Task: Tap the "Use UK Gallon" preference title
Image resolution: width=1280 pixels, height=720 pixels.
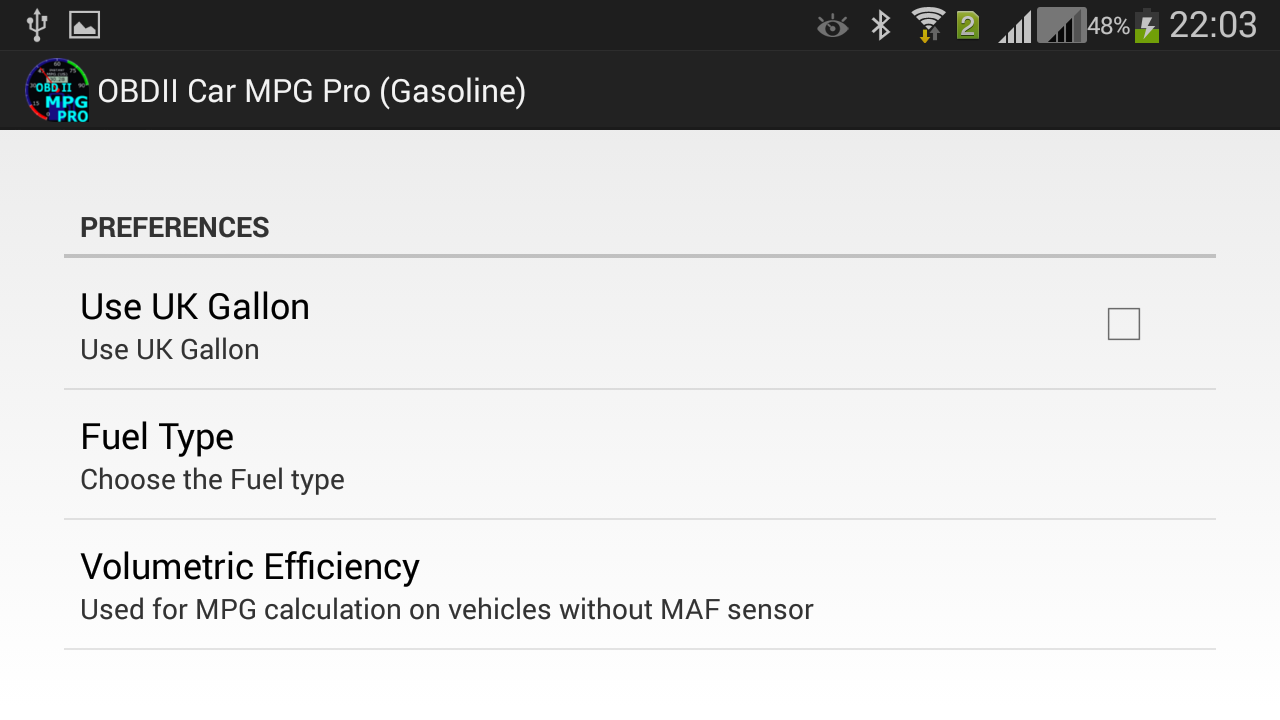Action: [195, 307]
